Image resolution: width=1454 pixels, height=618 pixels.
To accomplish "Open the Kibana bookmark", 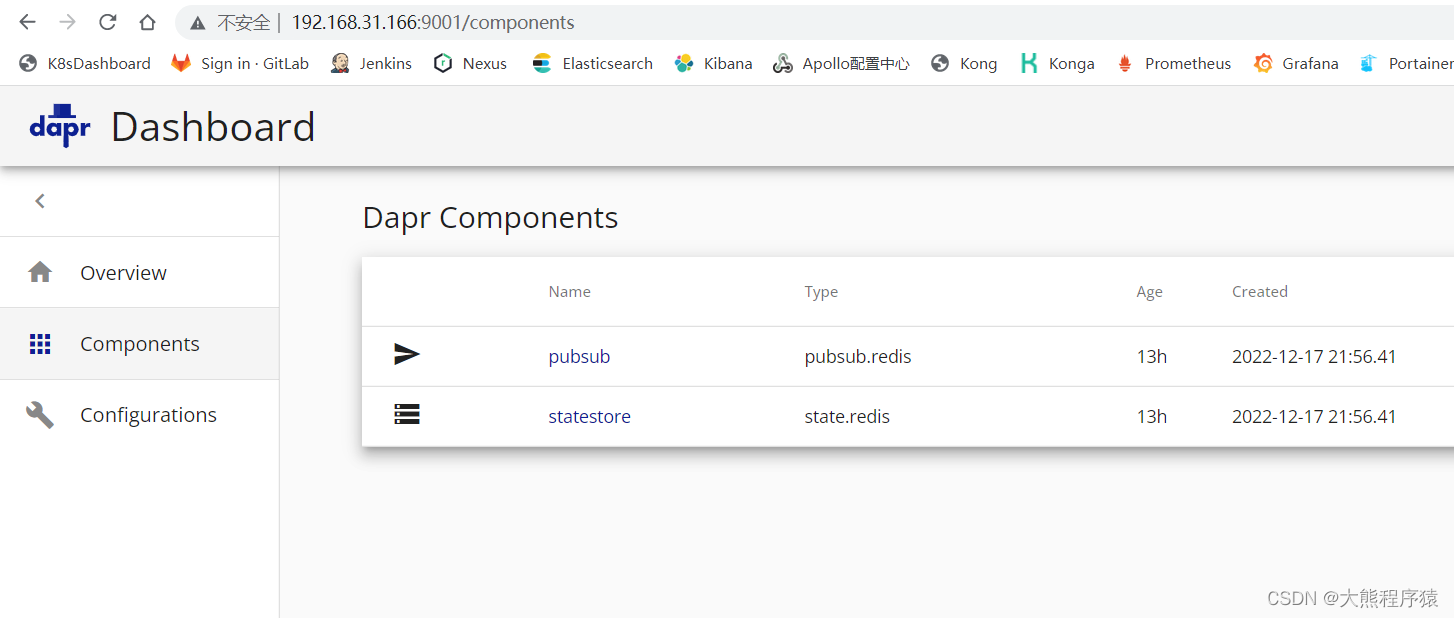I will (724, 63).
